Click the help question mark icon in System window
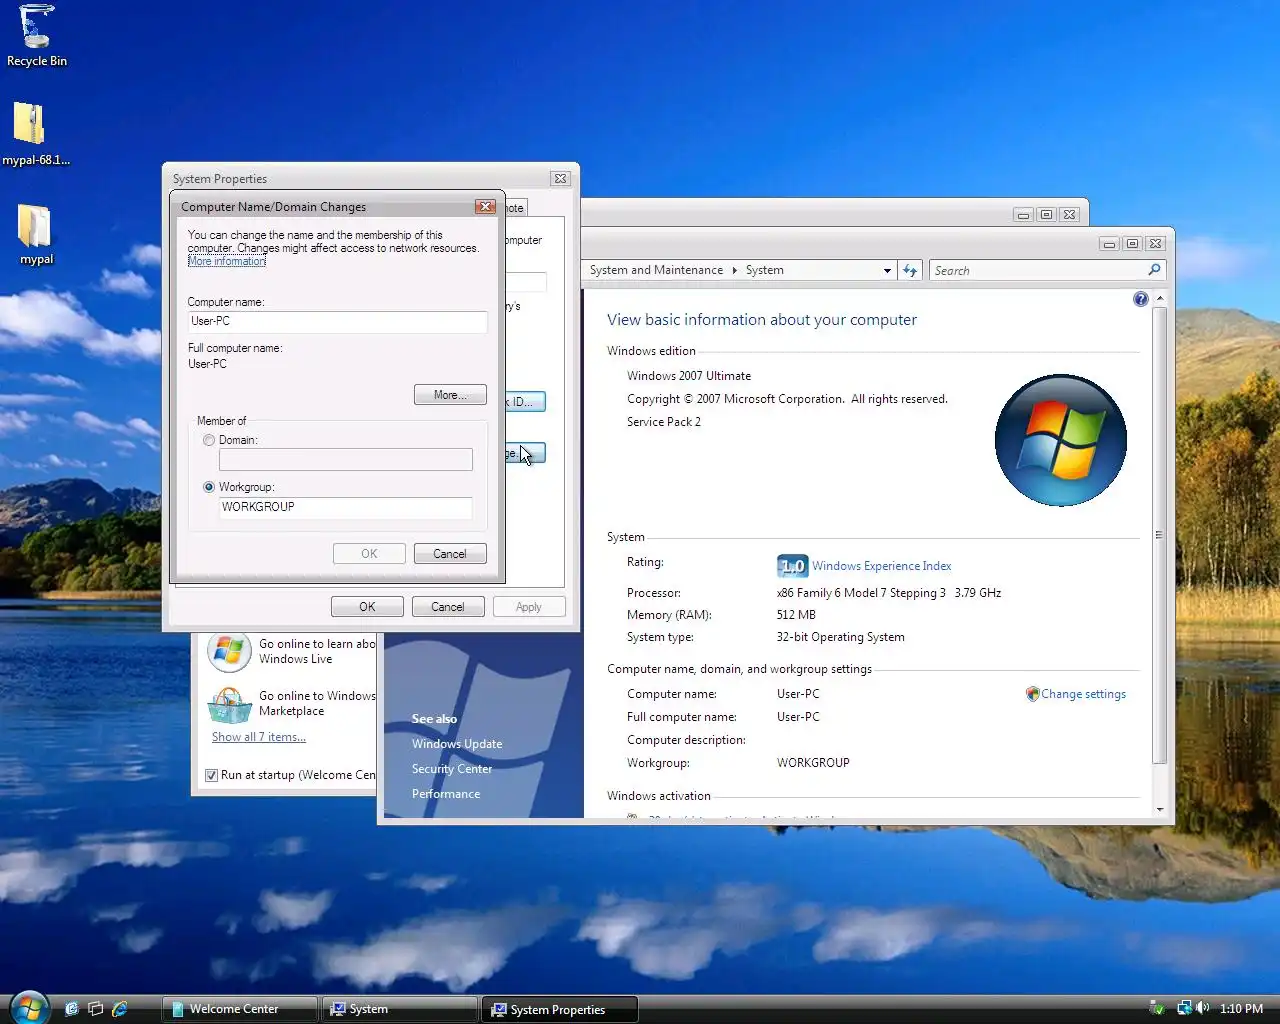This screenshot has width=1280, height=1024. click(1140, 299)
